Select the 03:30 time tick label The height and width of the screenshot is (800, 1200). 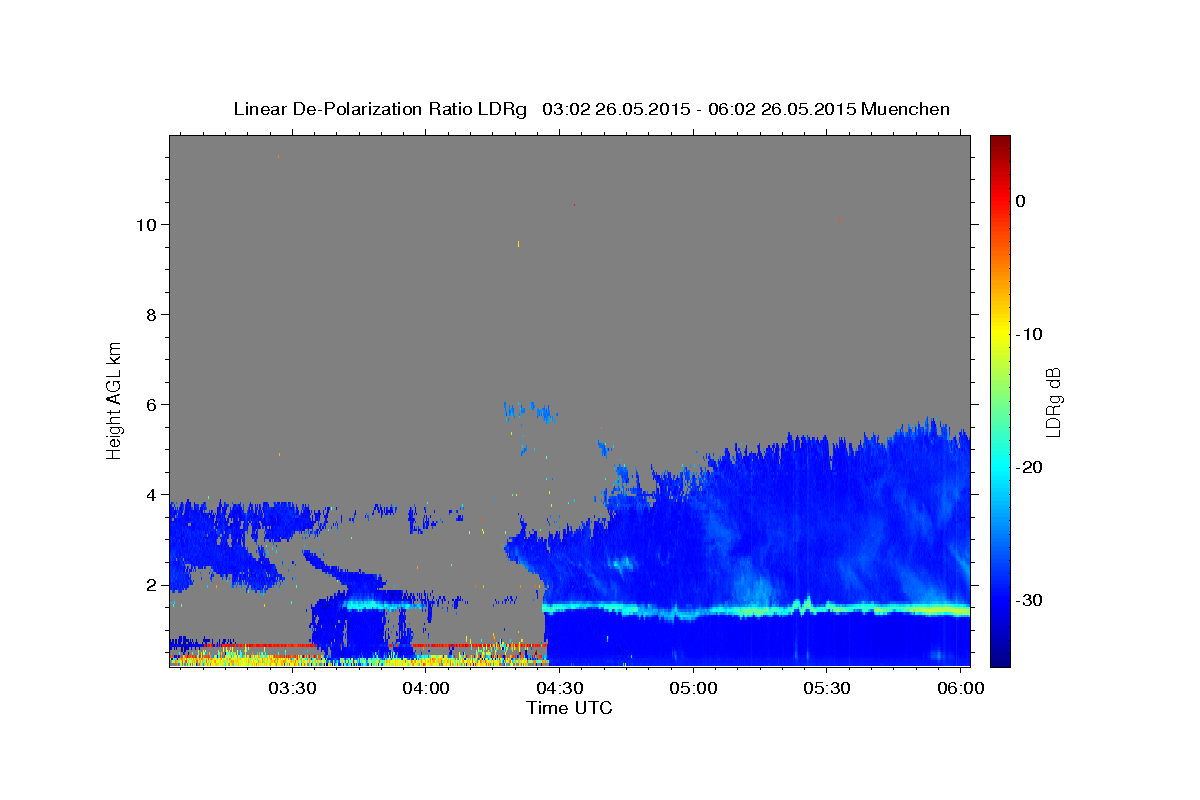click(x=292, y=688)
